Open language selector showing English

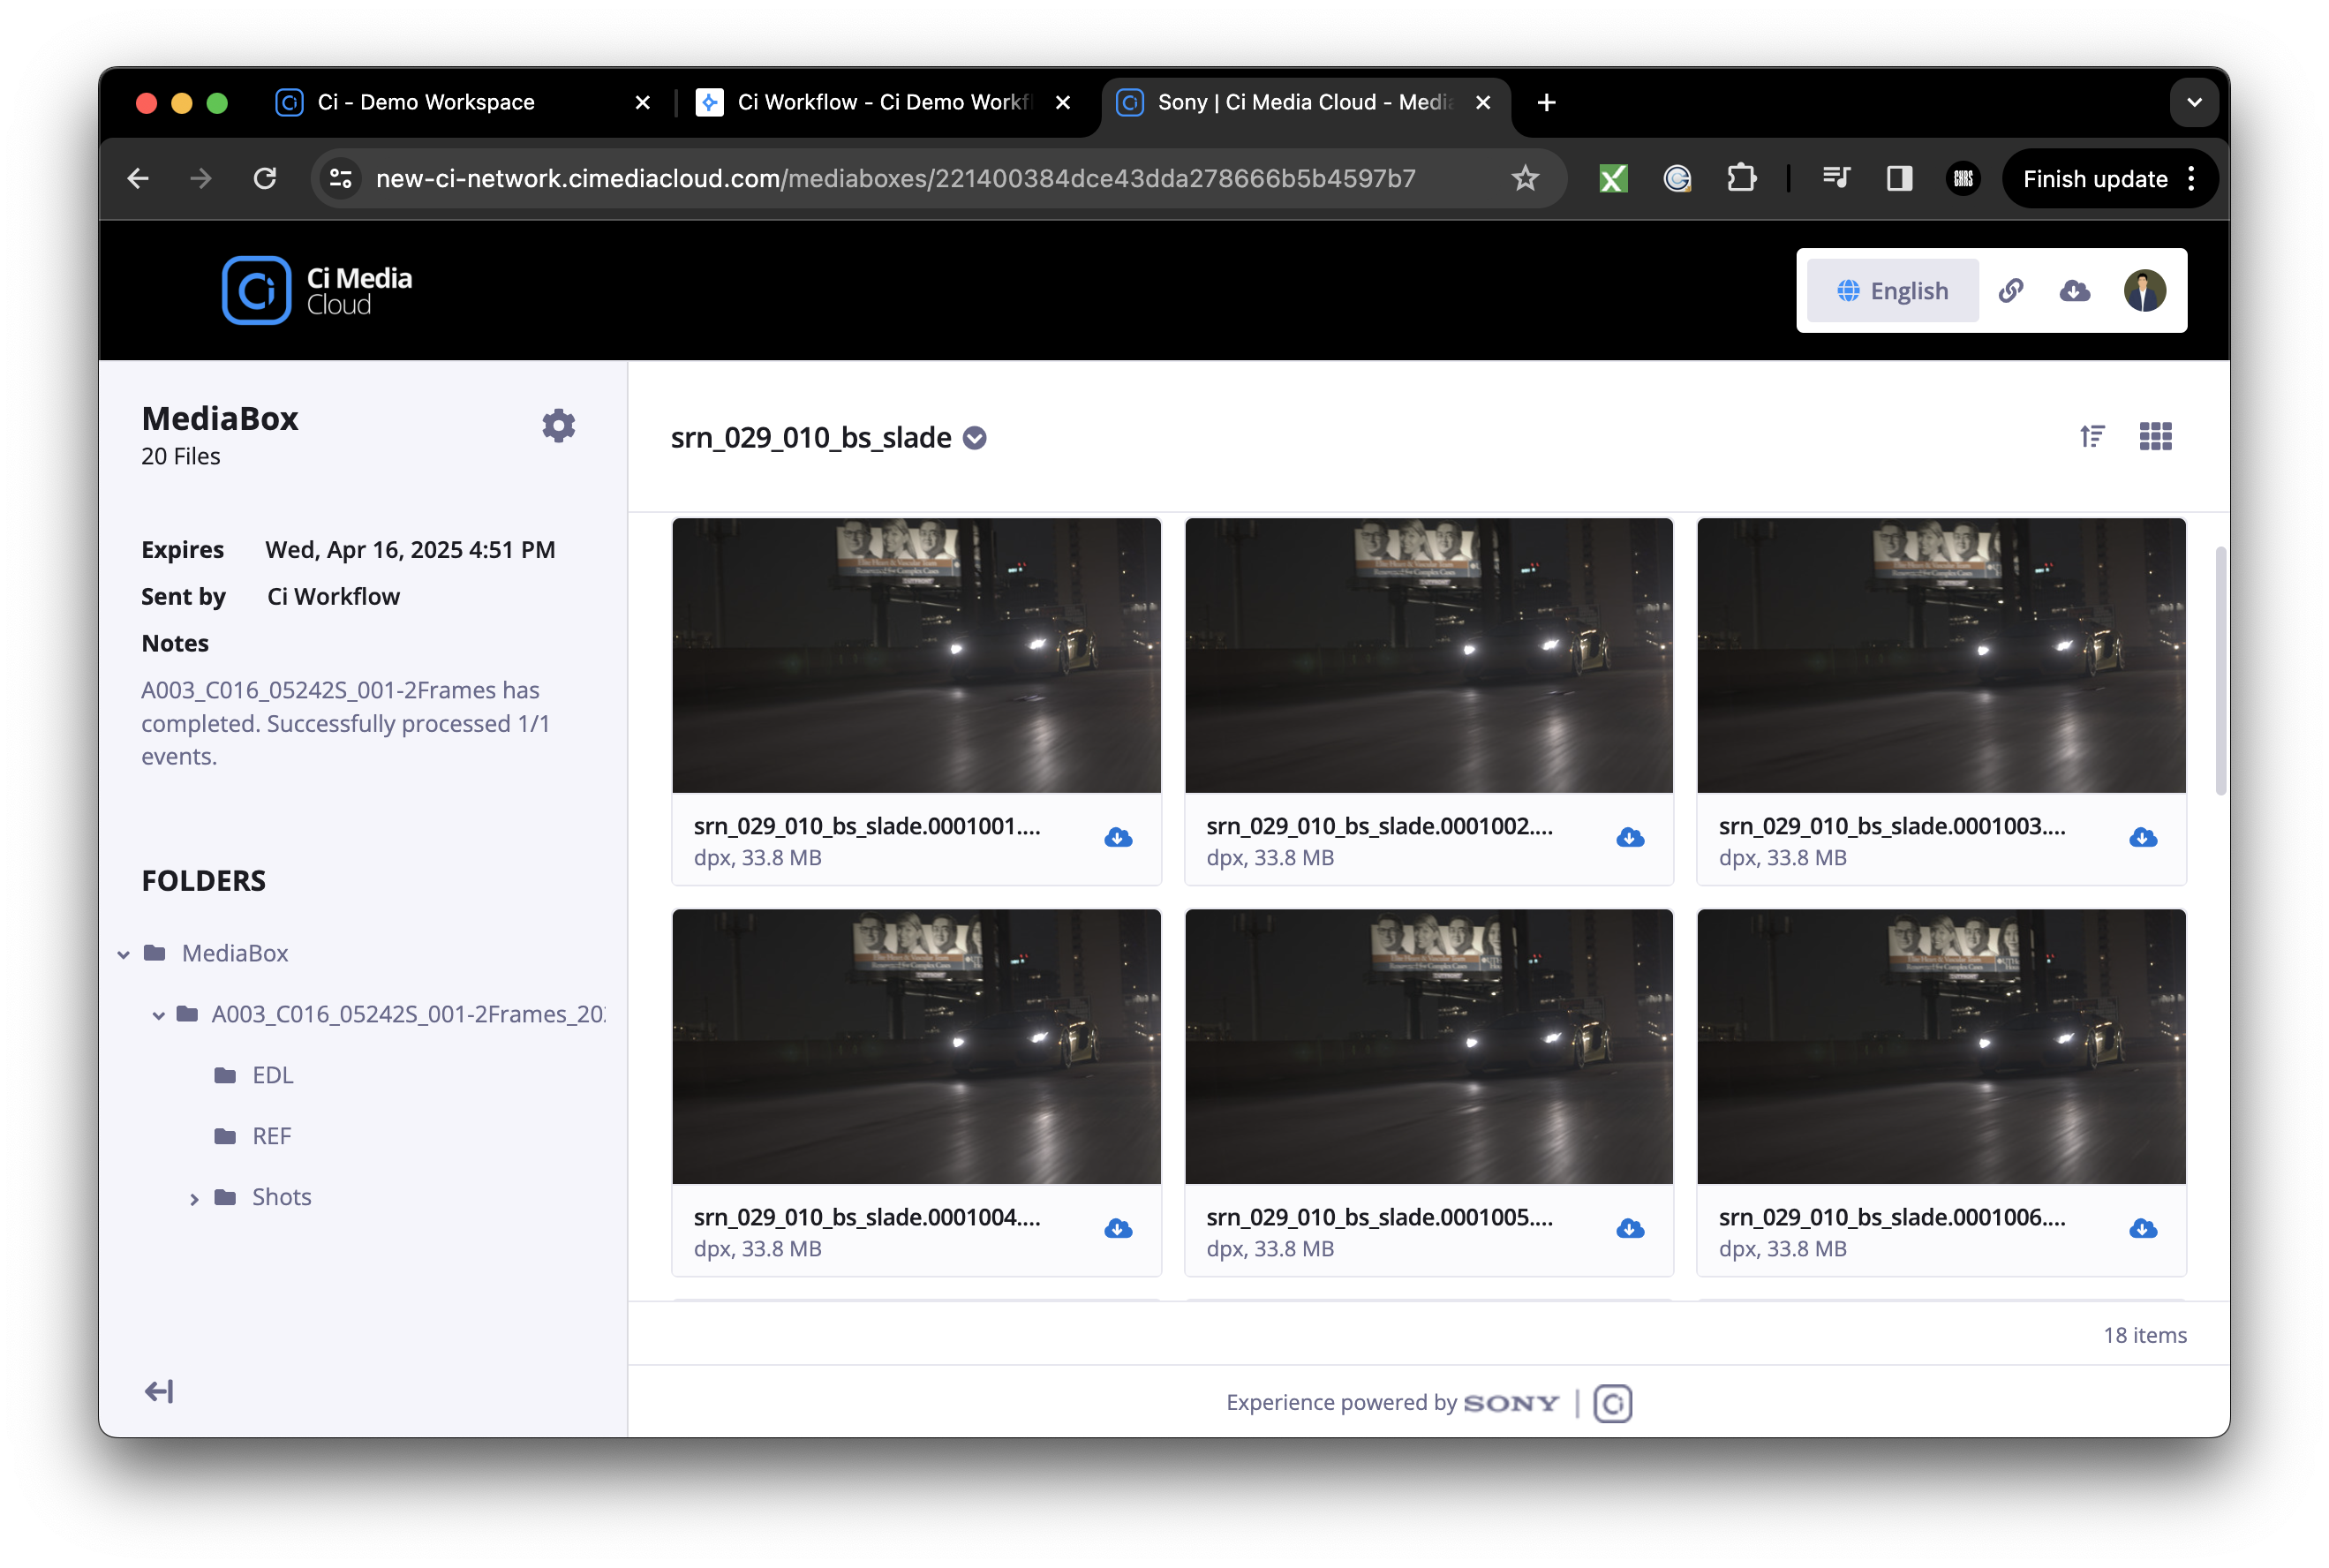coord(1892,290)
